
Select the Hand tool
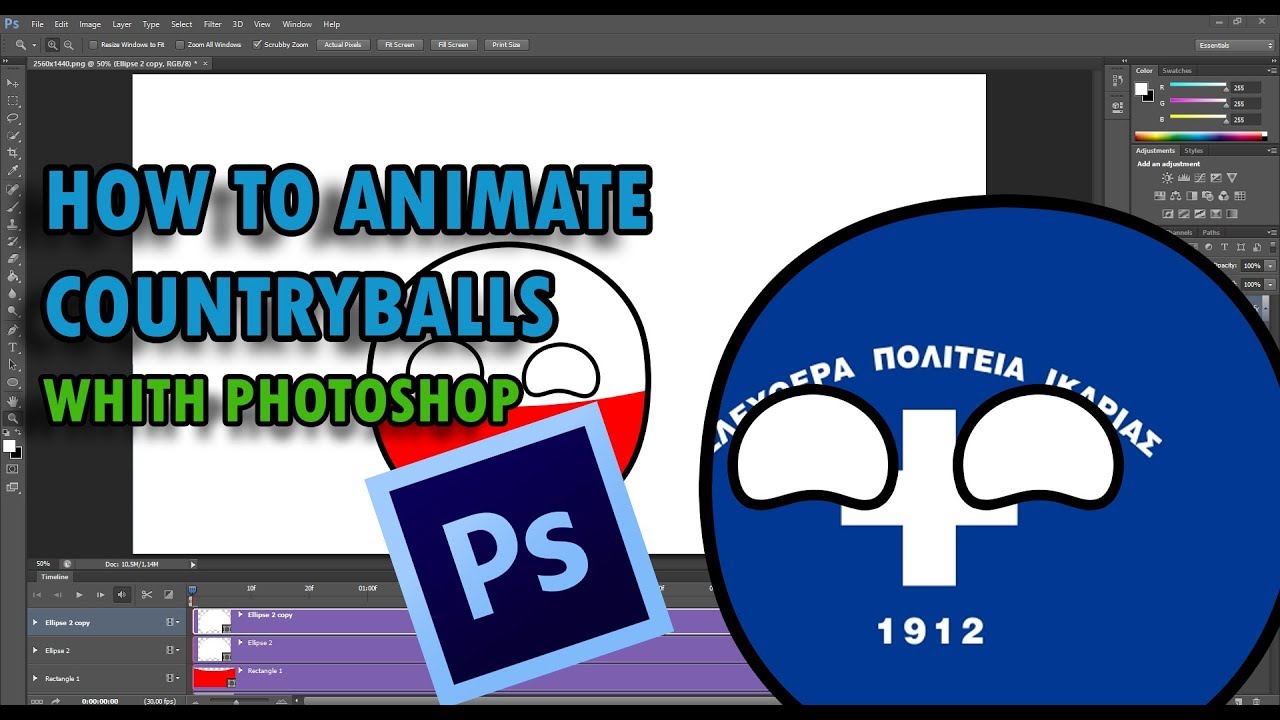point(13,401)
